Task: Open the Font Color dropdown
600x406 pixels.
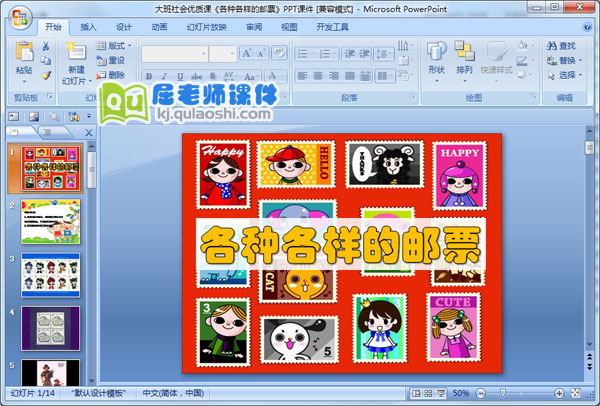Action: [275, 76]
